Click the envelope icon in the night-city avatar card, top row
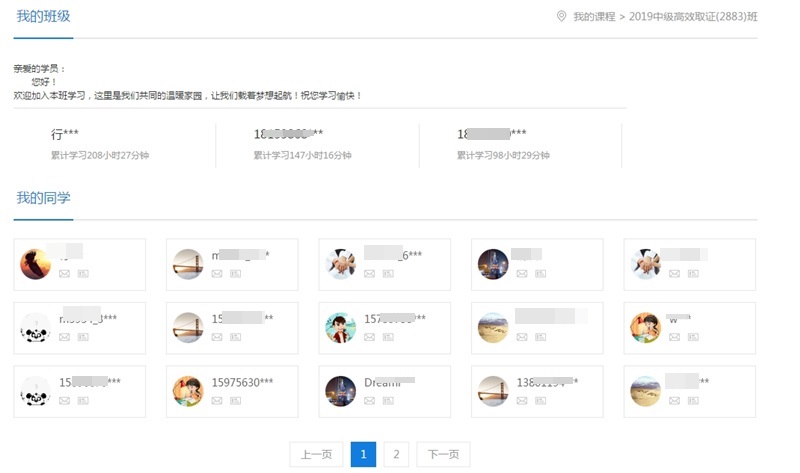Screen dimensions: 800x473 522,273
